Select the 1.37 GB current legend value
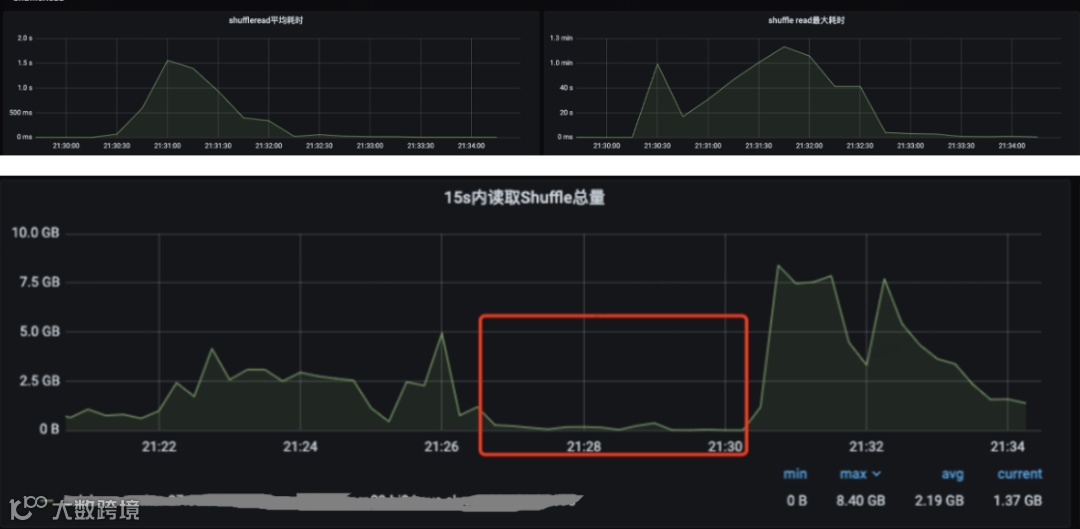The image size is (1080, 529). 1019,500
